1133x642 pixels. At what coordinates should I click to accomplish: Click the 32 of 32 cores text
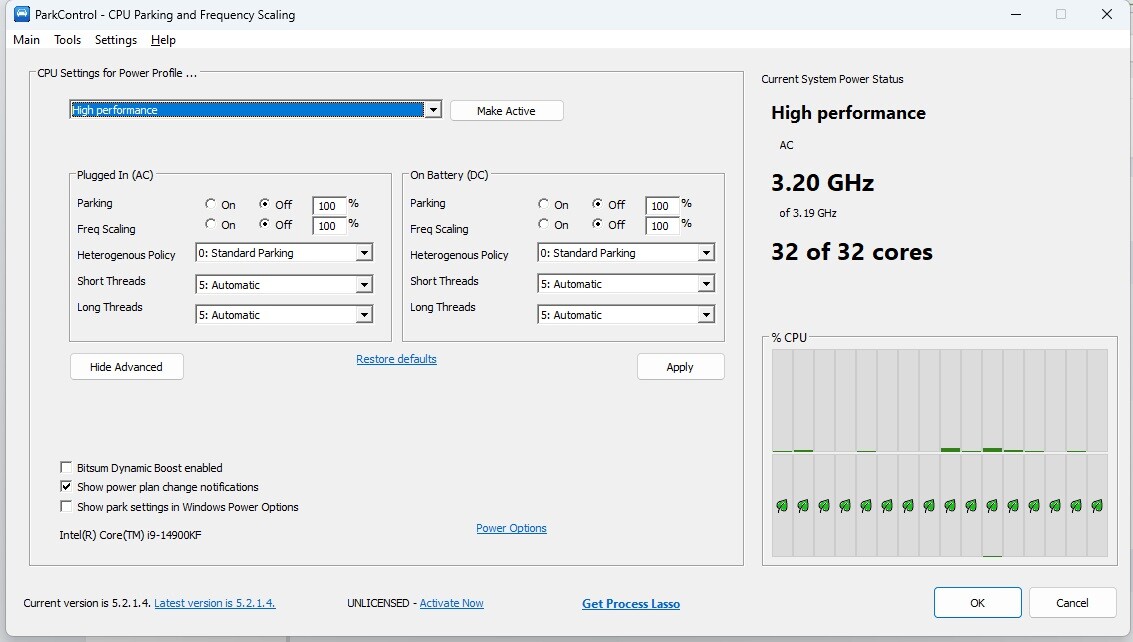point(852,252)
